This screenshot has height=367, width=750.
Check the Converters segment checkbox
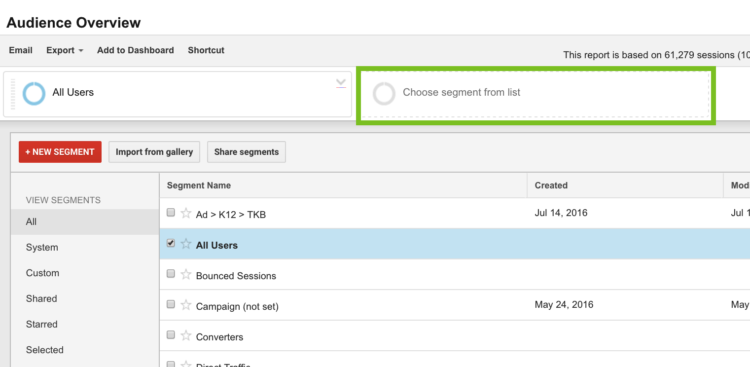pos(171,335)
